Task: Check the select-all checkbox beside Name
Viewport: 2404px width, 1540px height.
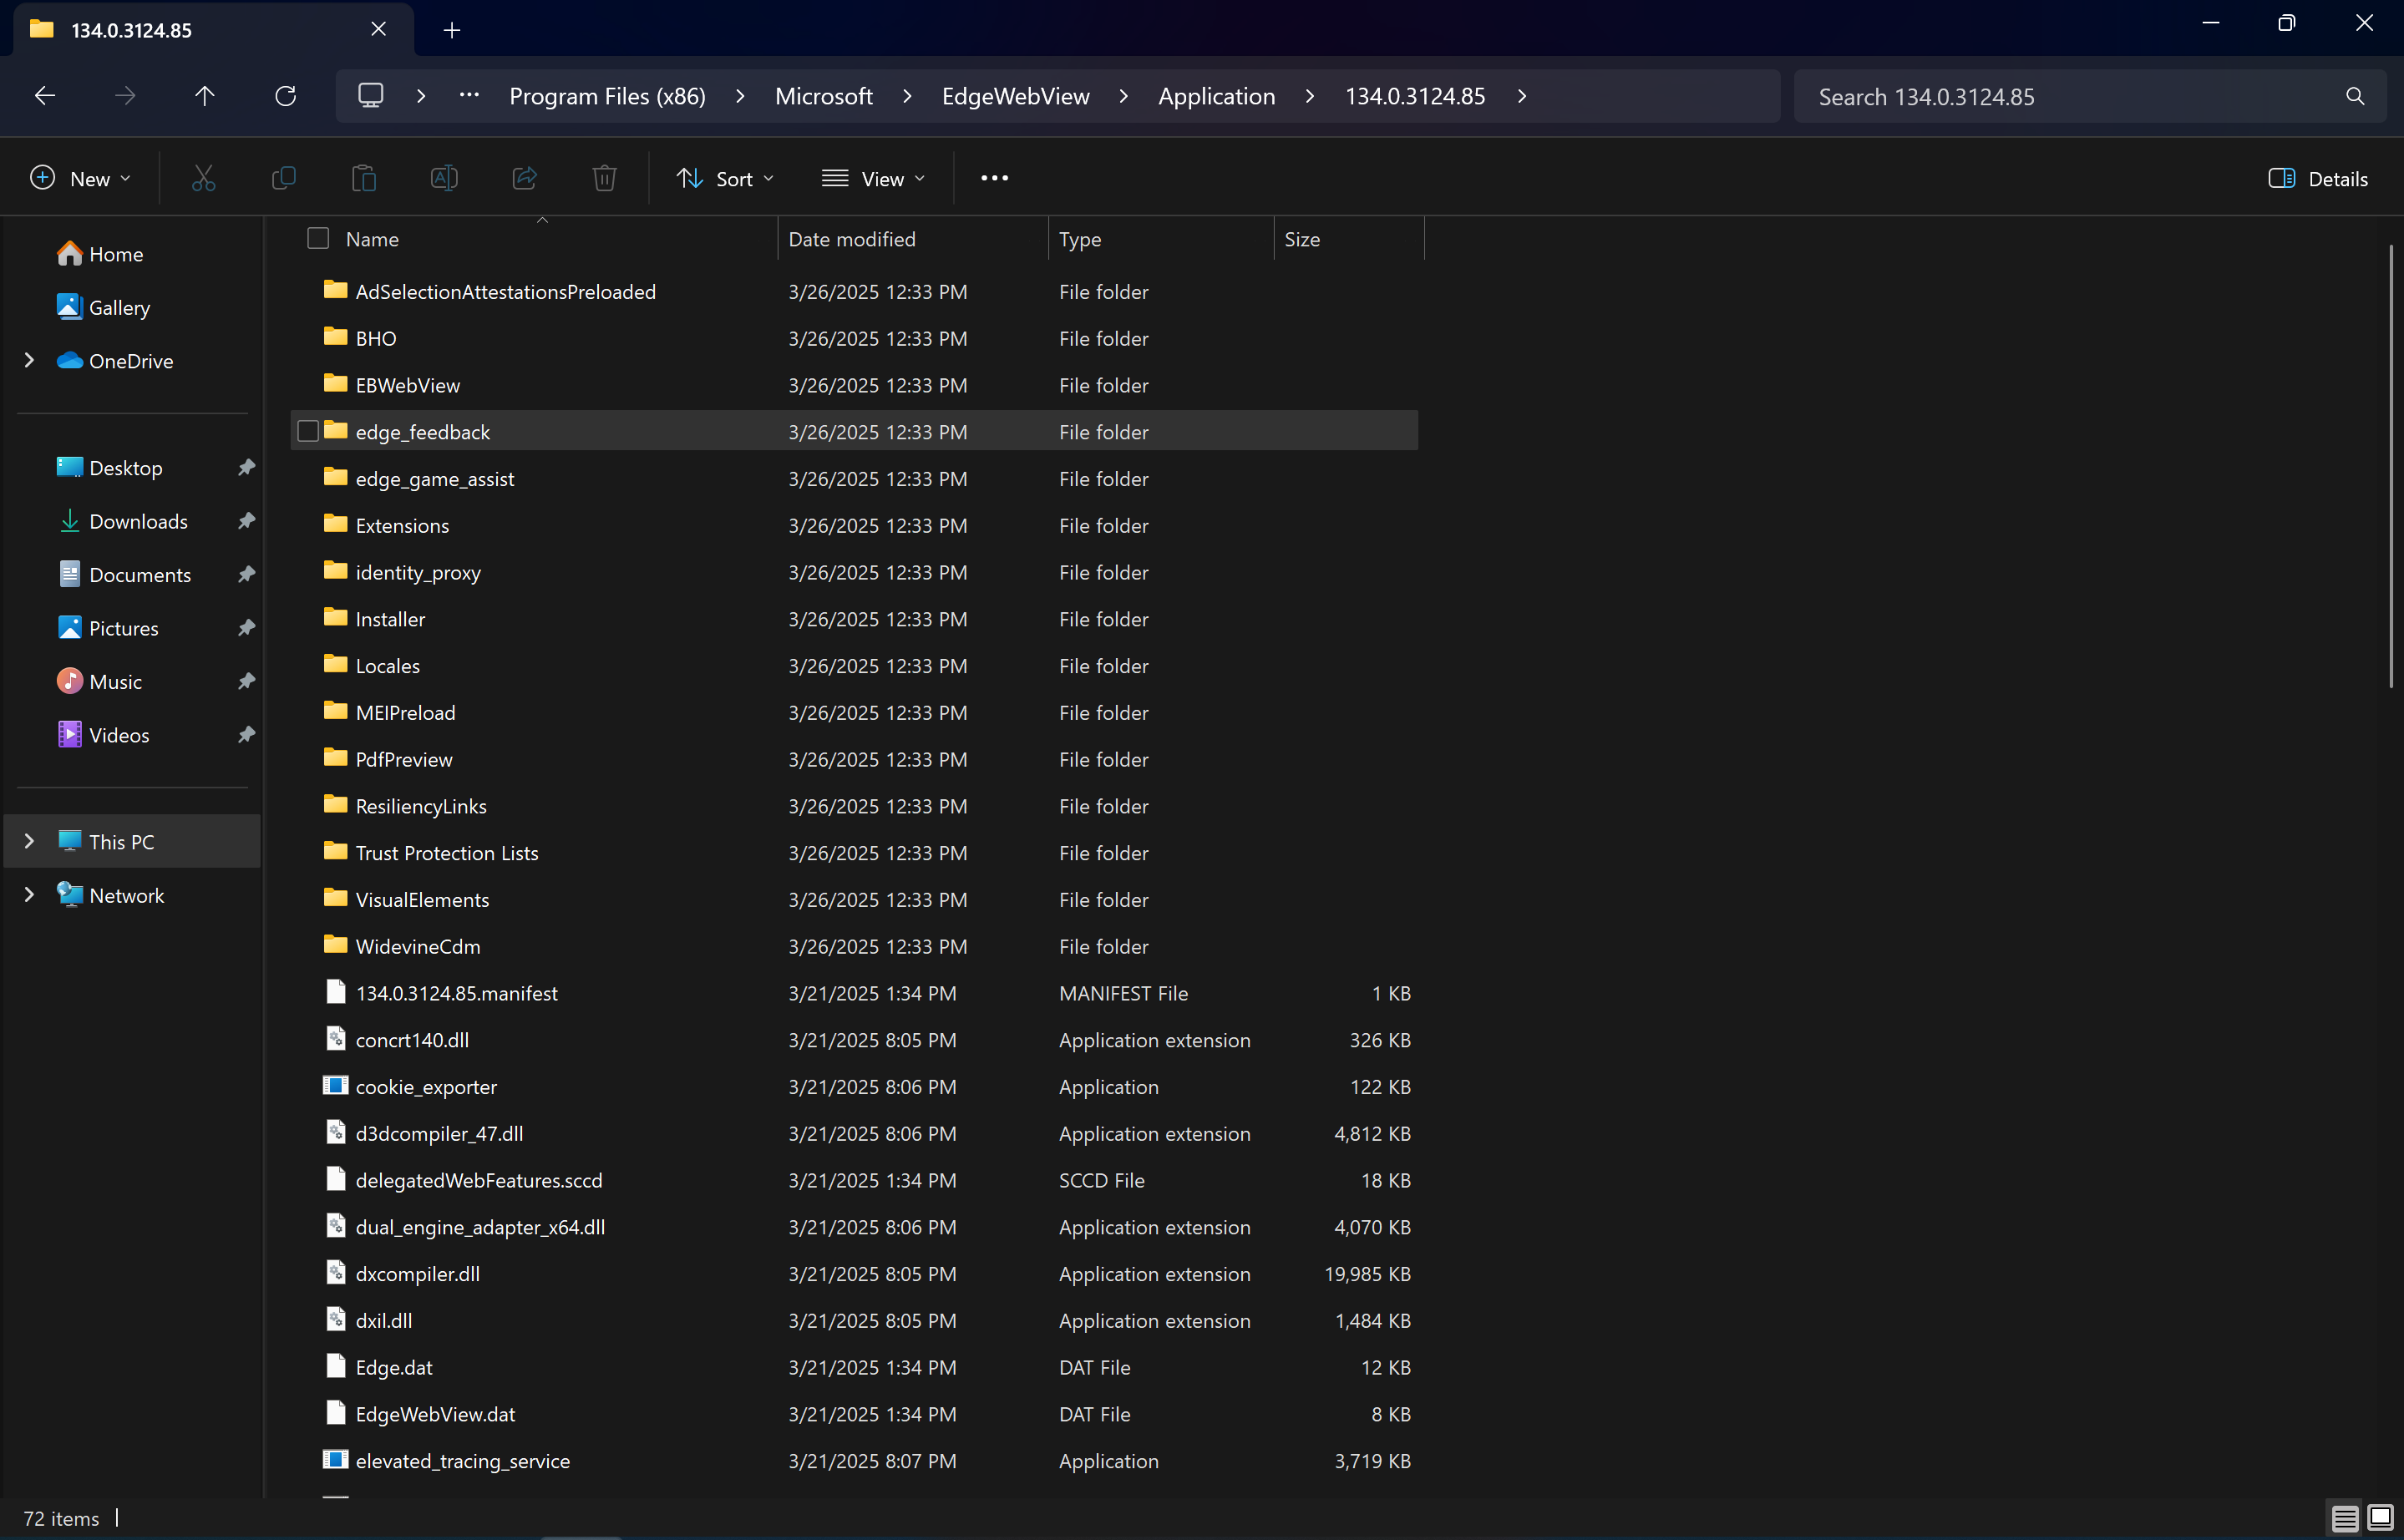Action: [318, 239]
